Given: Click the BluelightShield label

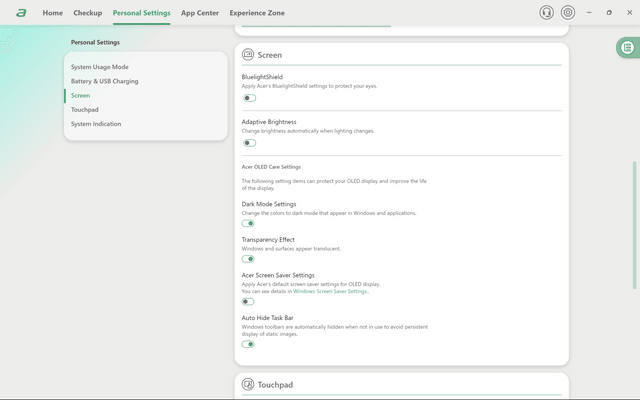Looking at the screenshot, I should click(262, 77).
